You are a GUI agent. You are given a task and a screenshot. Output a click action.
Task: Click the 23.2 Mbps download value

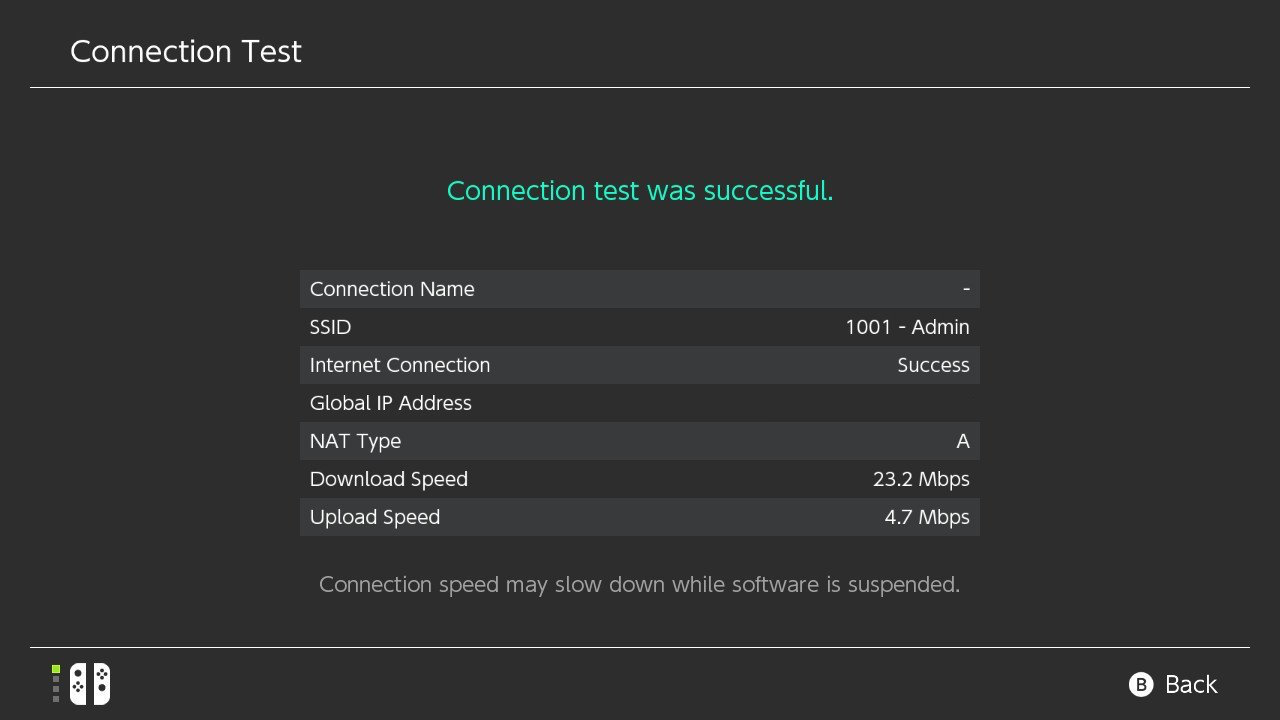(921, 479)
